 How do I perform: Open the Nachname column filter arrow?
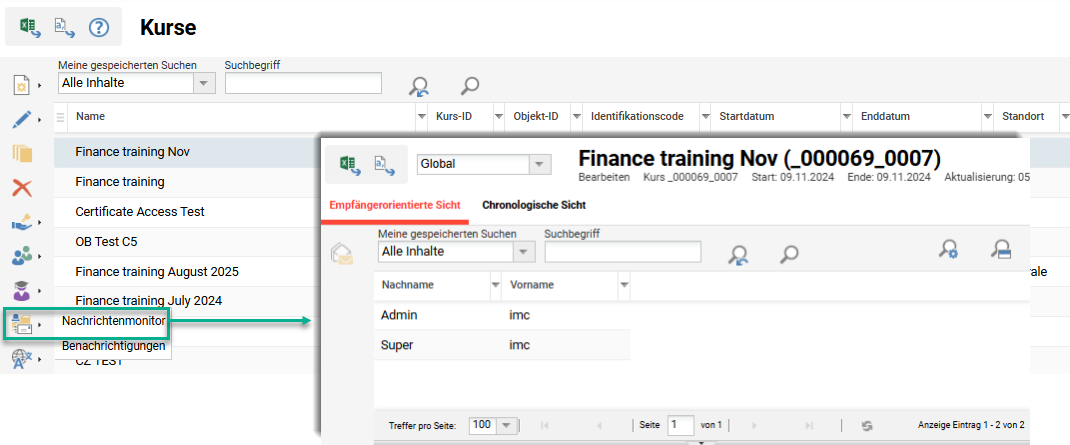[x=495, y=285]
